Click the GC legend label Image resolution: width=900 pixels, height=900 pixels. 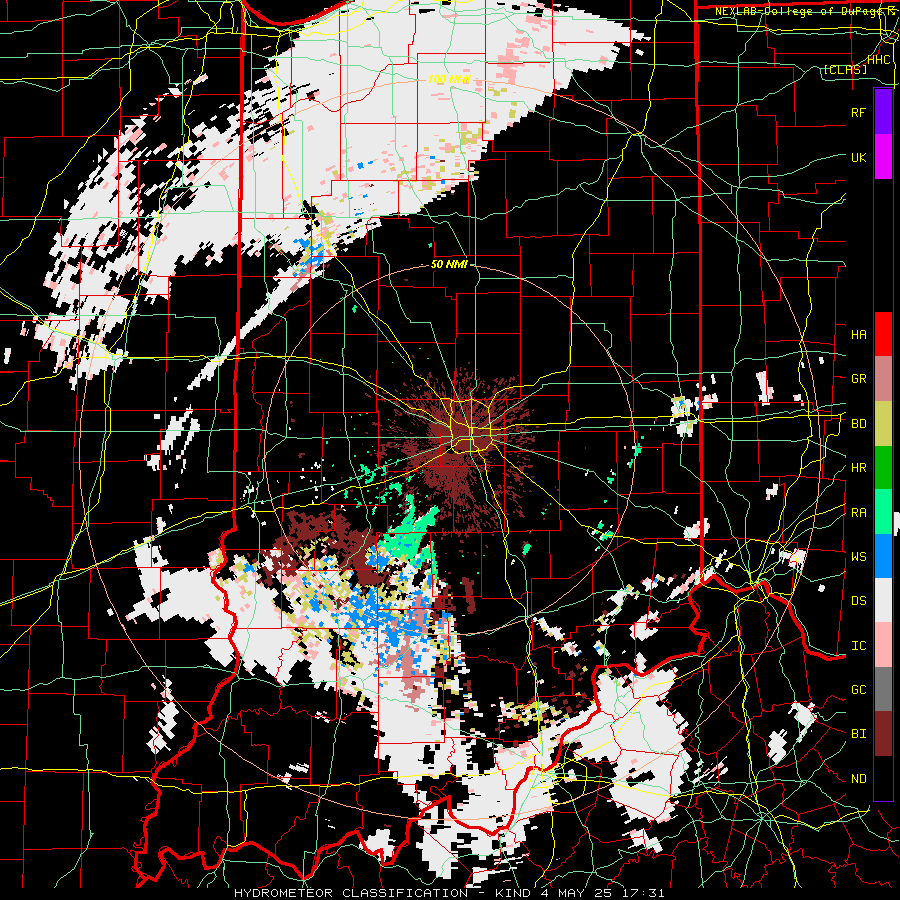click(x=858, y=689)
